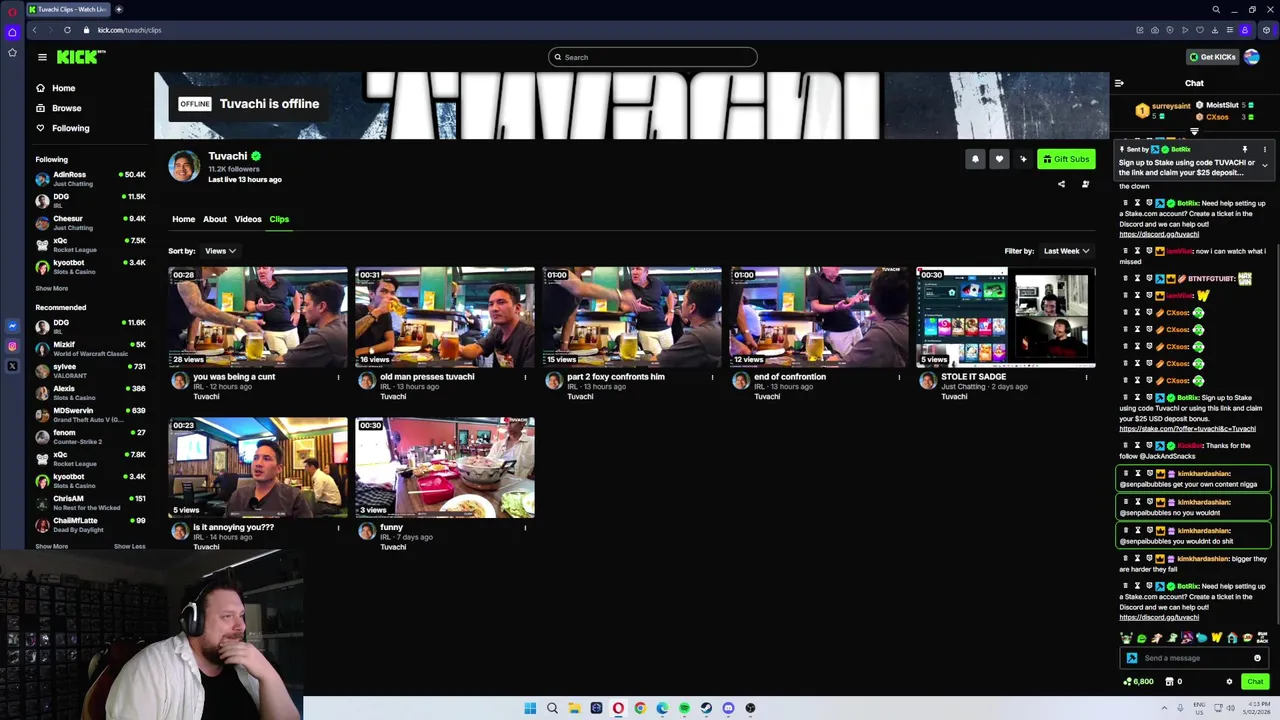Image resolution: width=1280 pixels, height=720 pixels.
Task: Click the Gift Subs button
Action: (1066, 159)
